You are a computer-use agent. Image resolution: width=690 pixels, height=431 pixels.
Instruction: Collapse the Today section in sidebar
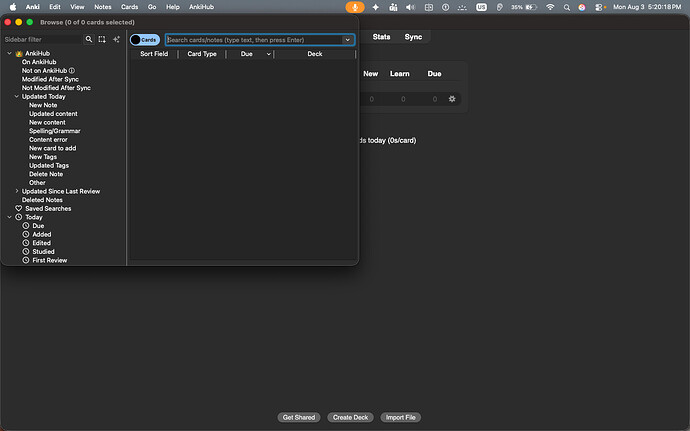(x=9, y=217)
